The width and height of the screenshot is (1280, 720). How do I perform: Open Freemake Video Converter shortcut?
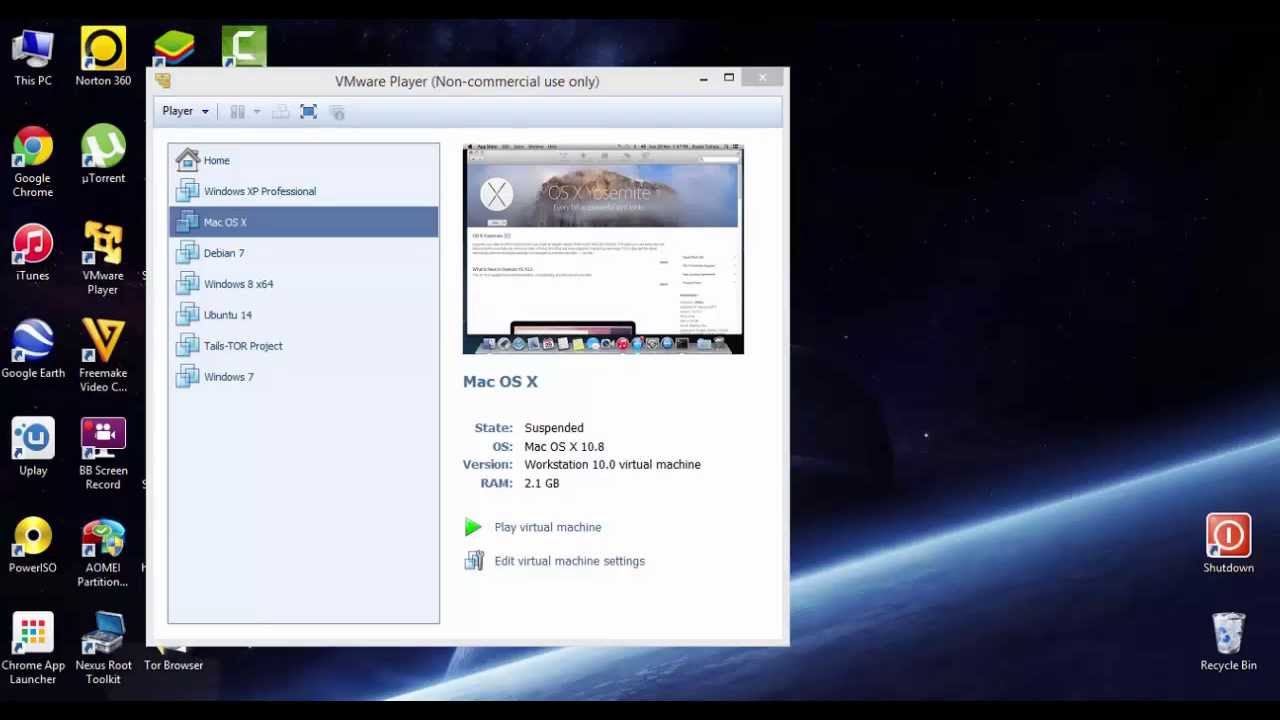pos(103,357)
